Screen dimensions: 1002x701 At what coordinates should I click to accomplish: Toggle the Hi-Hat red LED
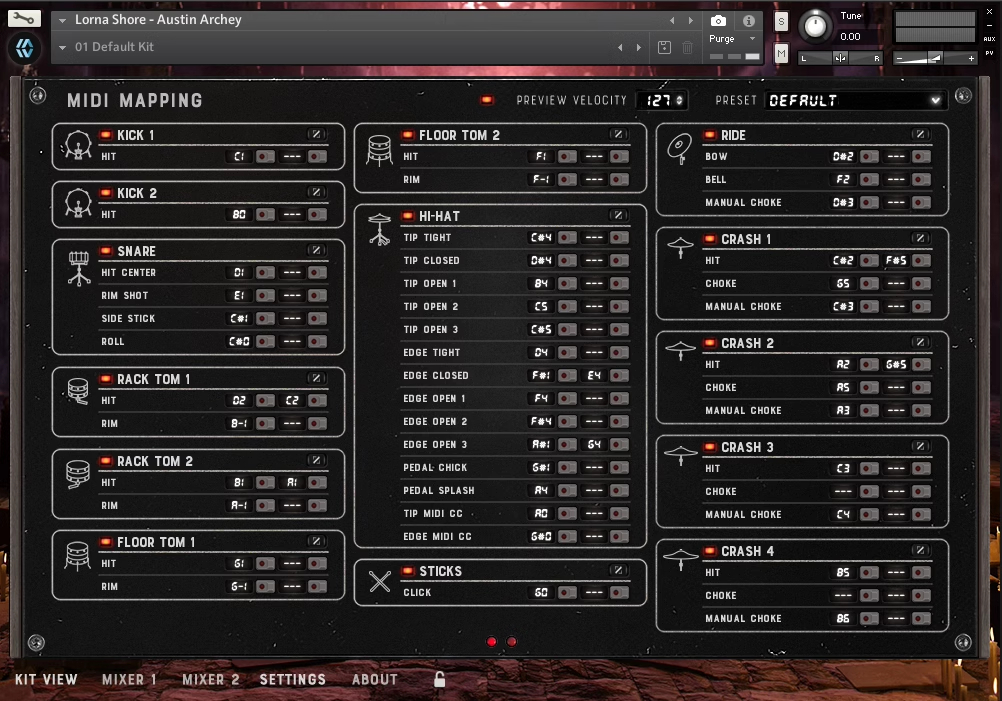pos(408,216)
